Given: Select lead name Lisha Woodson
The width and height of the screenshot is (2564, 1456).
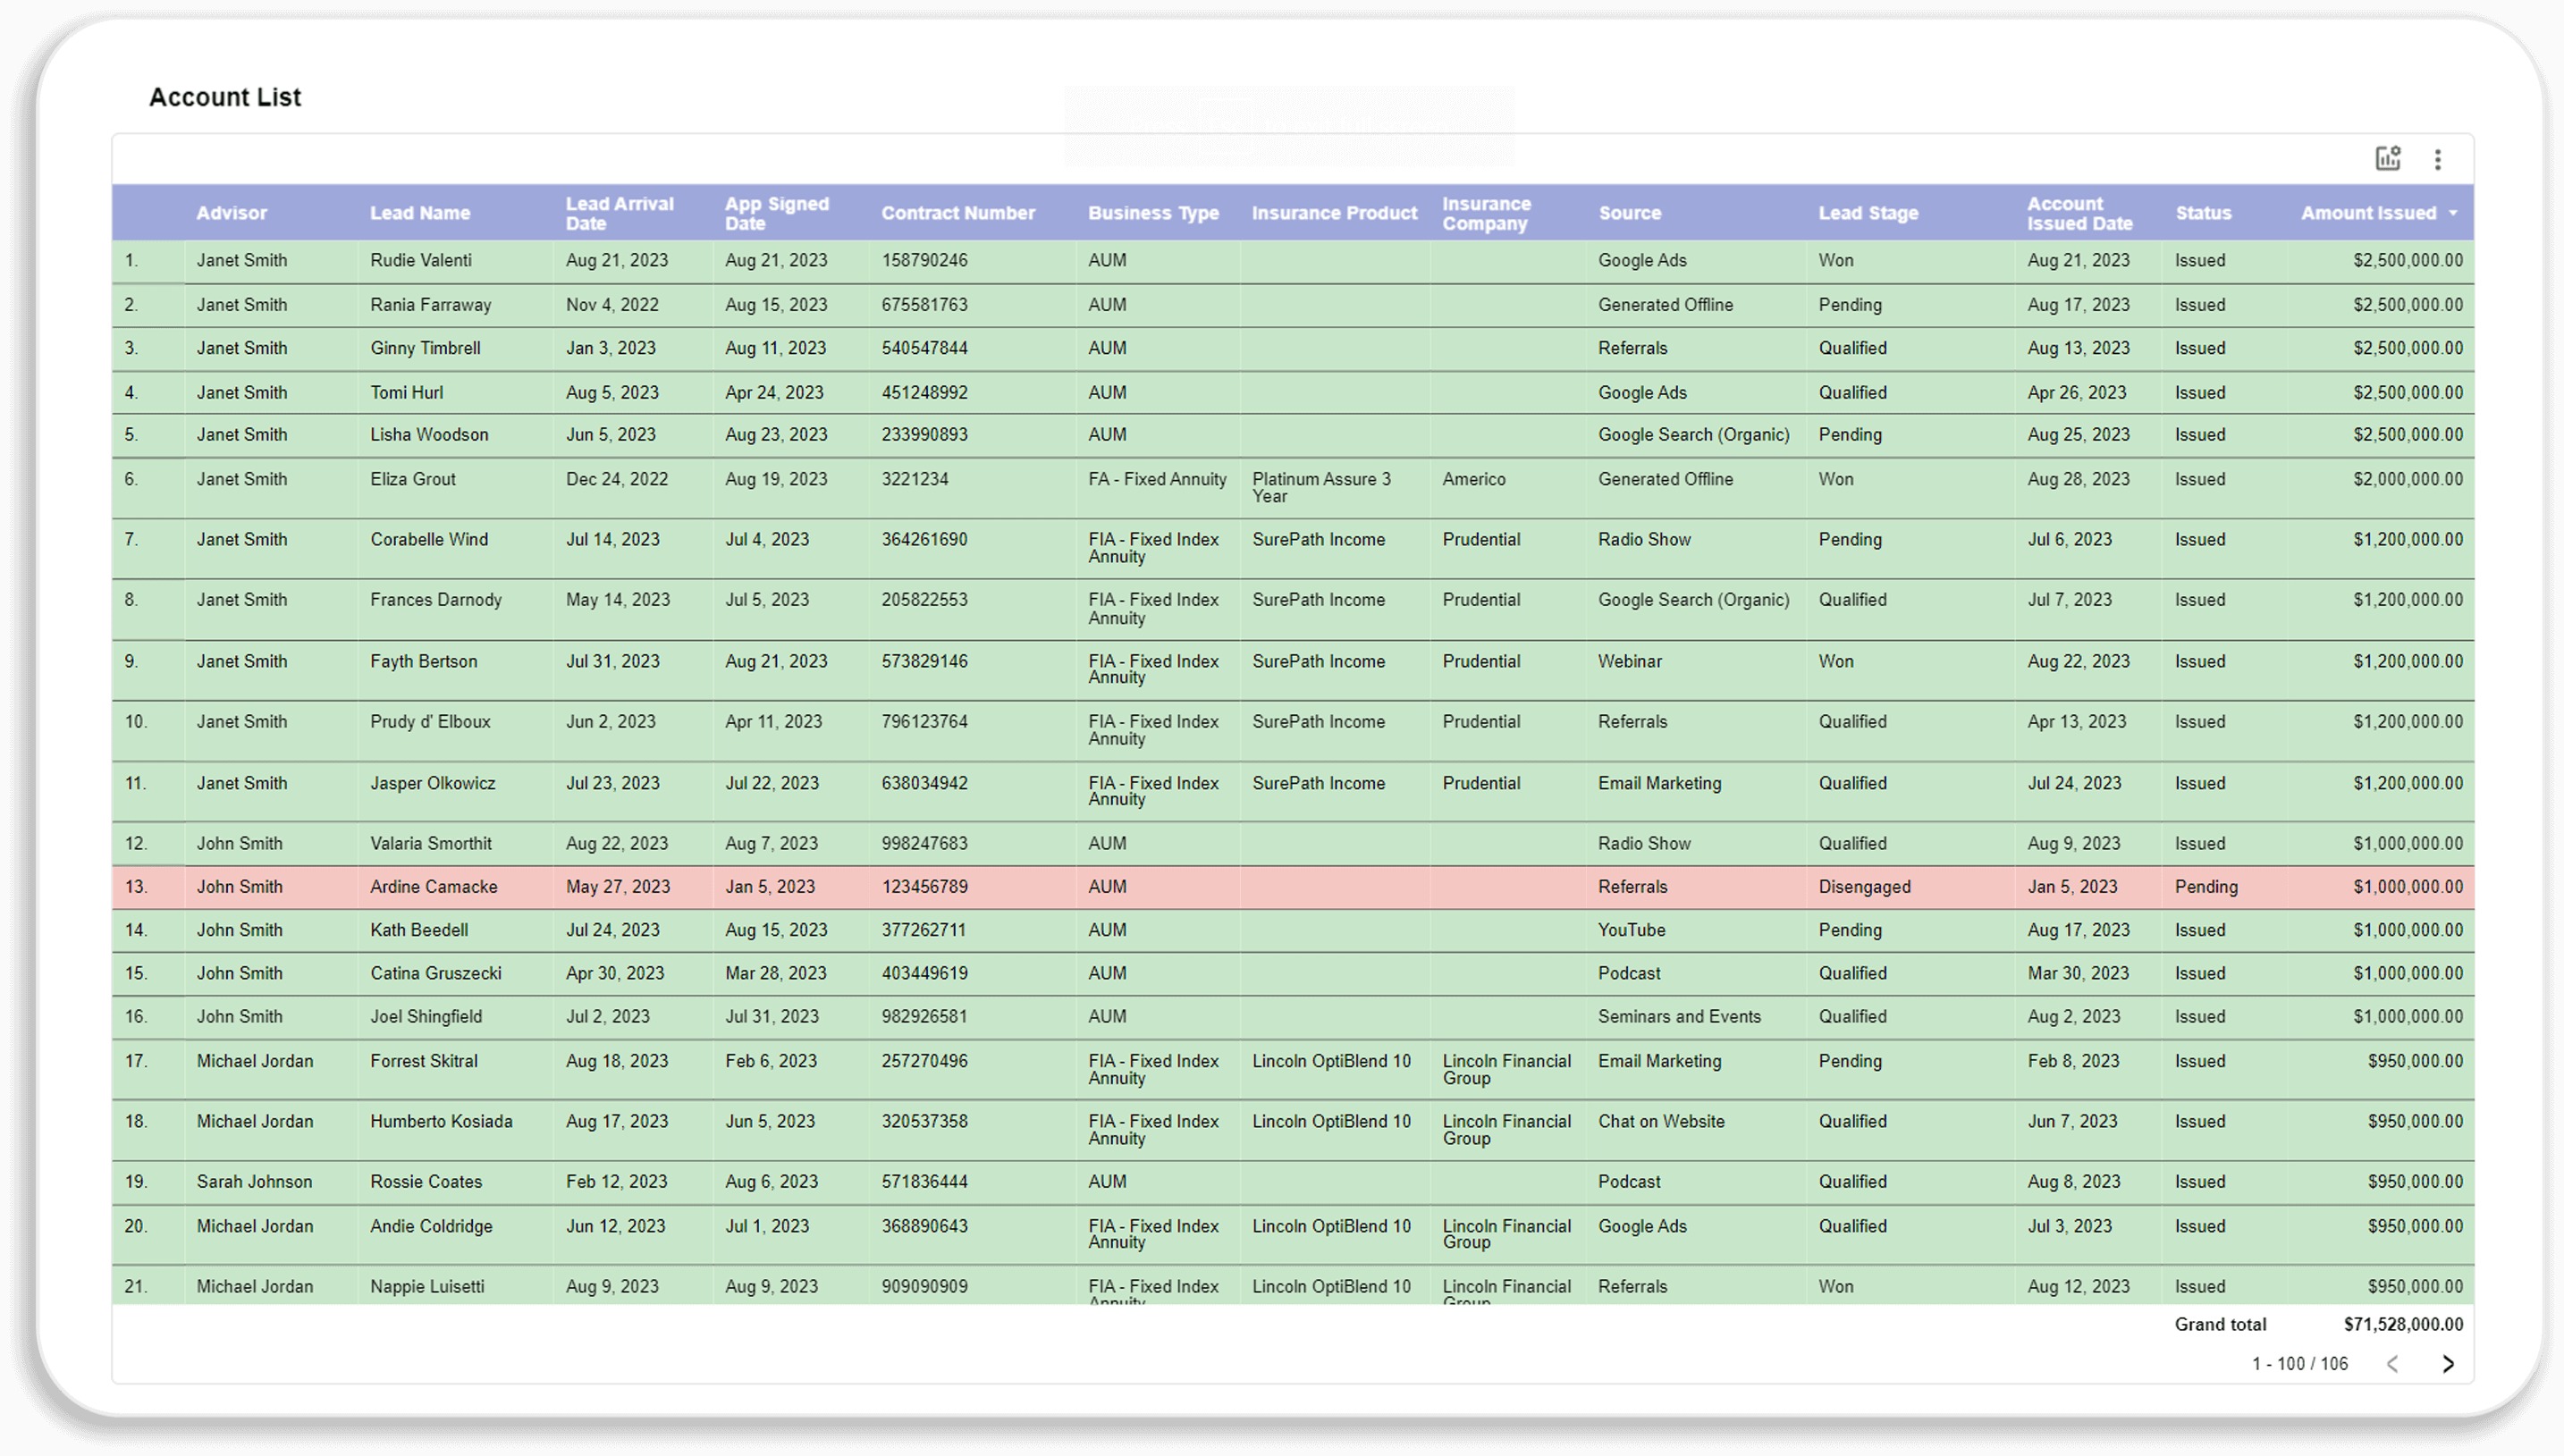Looking at the screenshot, I should coord(429,435).
